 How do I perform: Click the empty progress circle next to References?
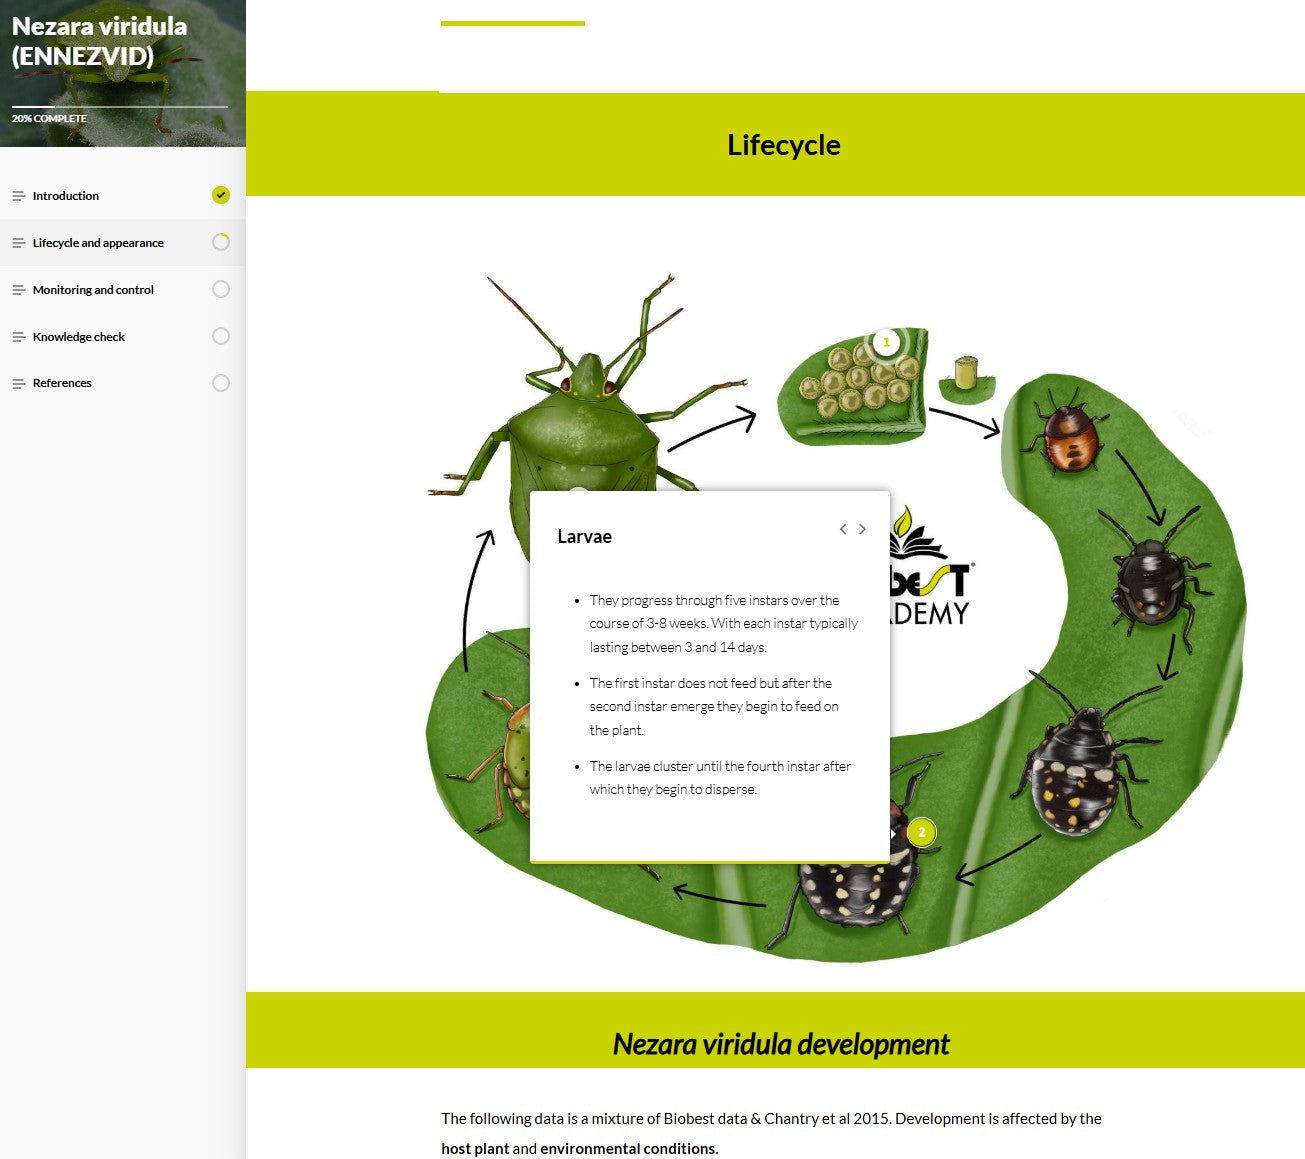click(221, 382)
